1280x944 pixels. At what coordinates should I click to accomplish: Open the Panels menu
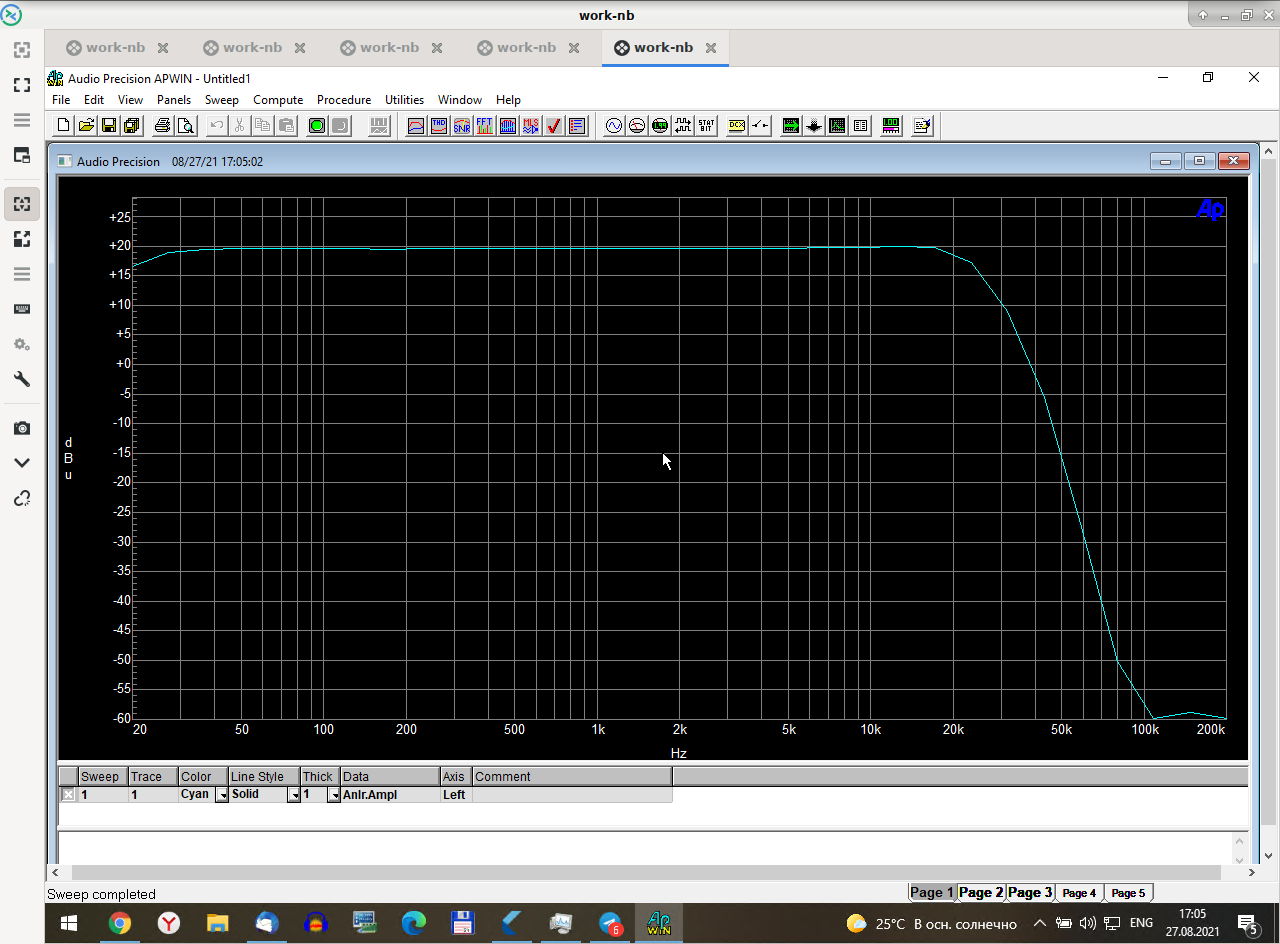pyautogui.click(x=174, y=100)
